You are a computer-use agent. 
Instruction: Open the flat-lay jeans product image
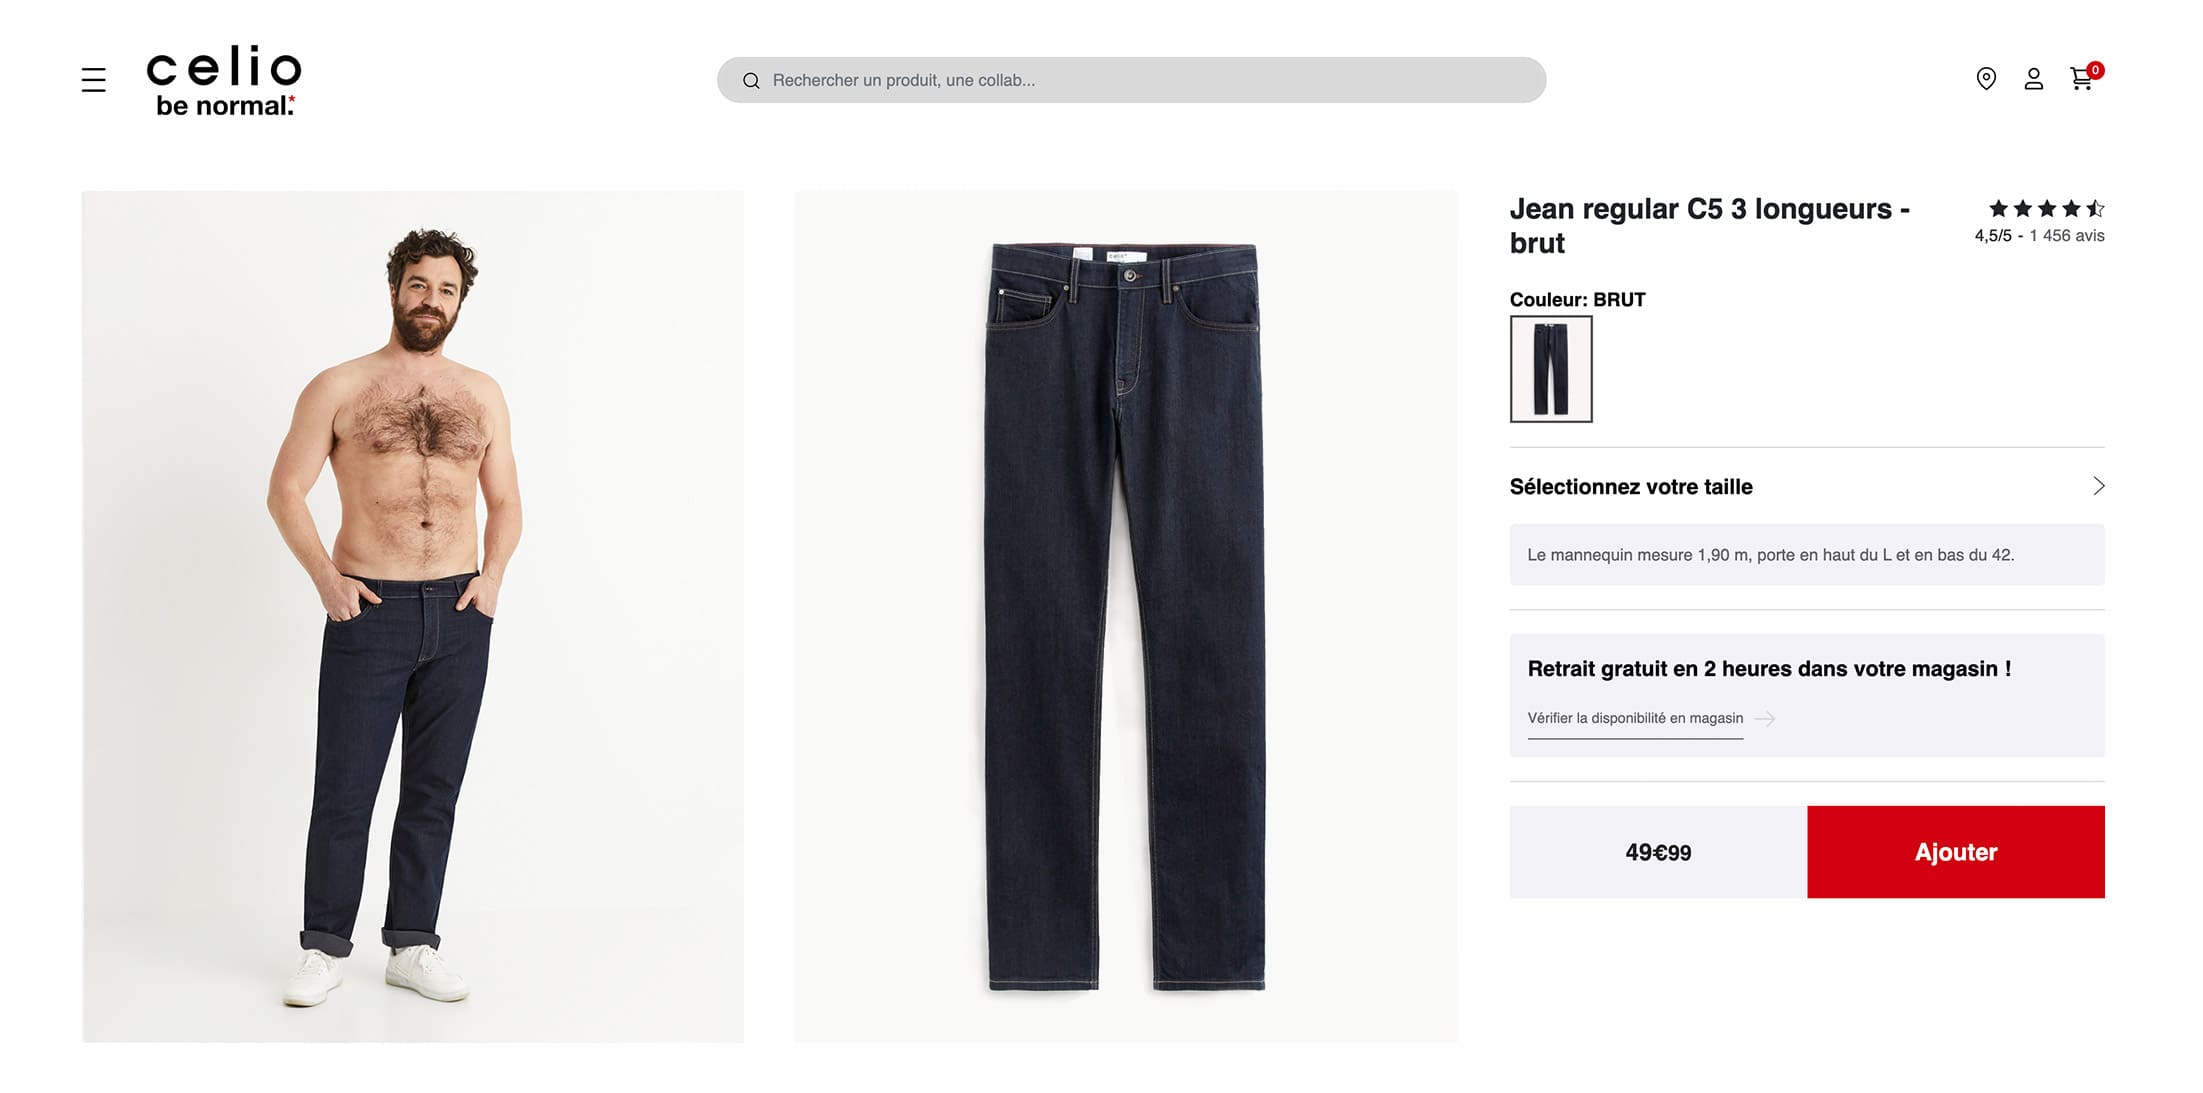coord(1125,616)
